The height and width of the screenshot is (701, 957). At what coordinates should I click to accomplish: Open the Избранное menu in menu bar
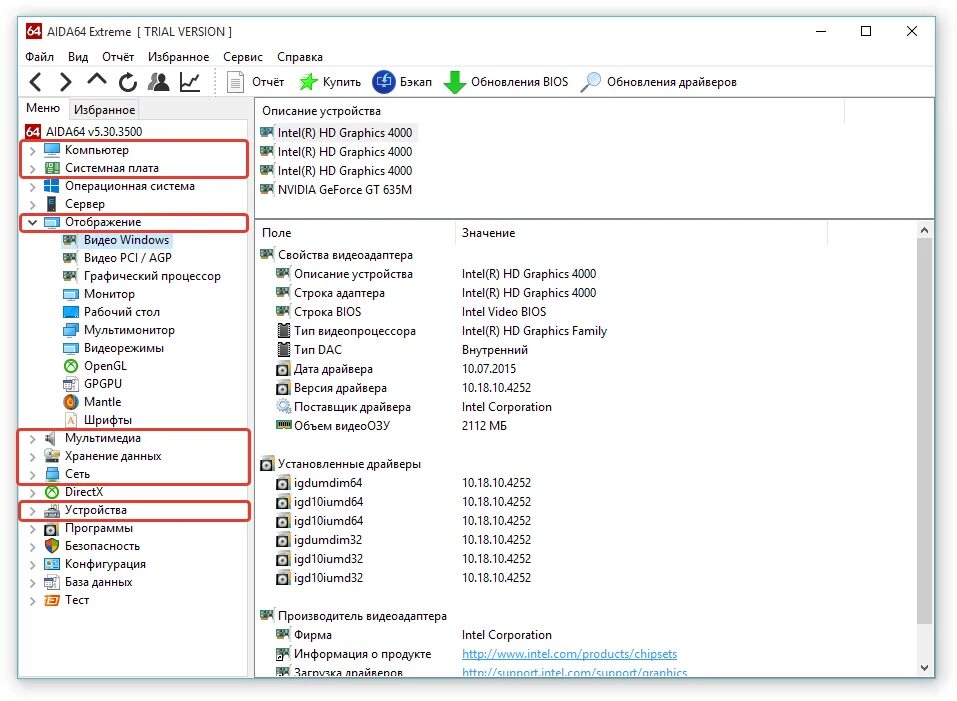(178, 57)
